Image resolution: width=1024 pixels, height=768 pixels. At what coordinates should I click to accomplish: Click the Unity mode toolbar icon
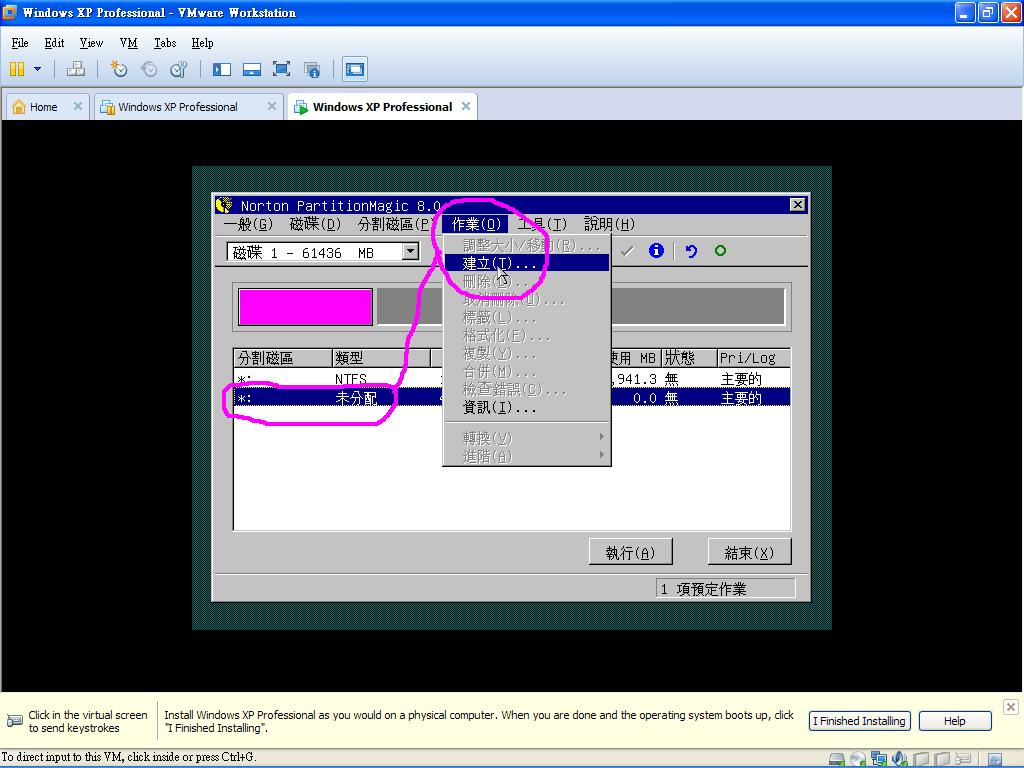click(x=312, y=69)
